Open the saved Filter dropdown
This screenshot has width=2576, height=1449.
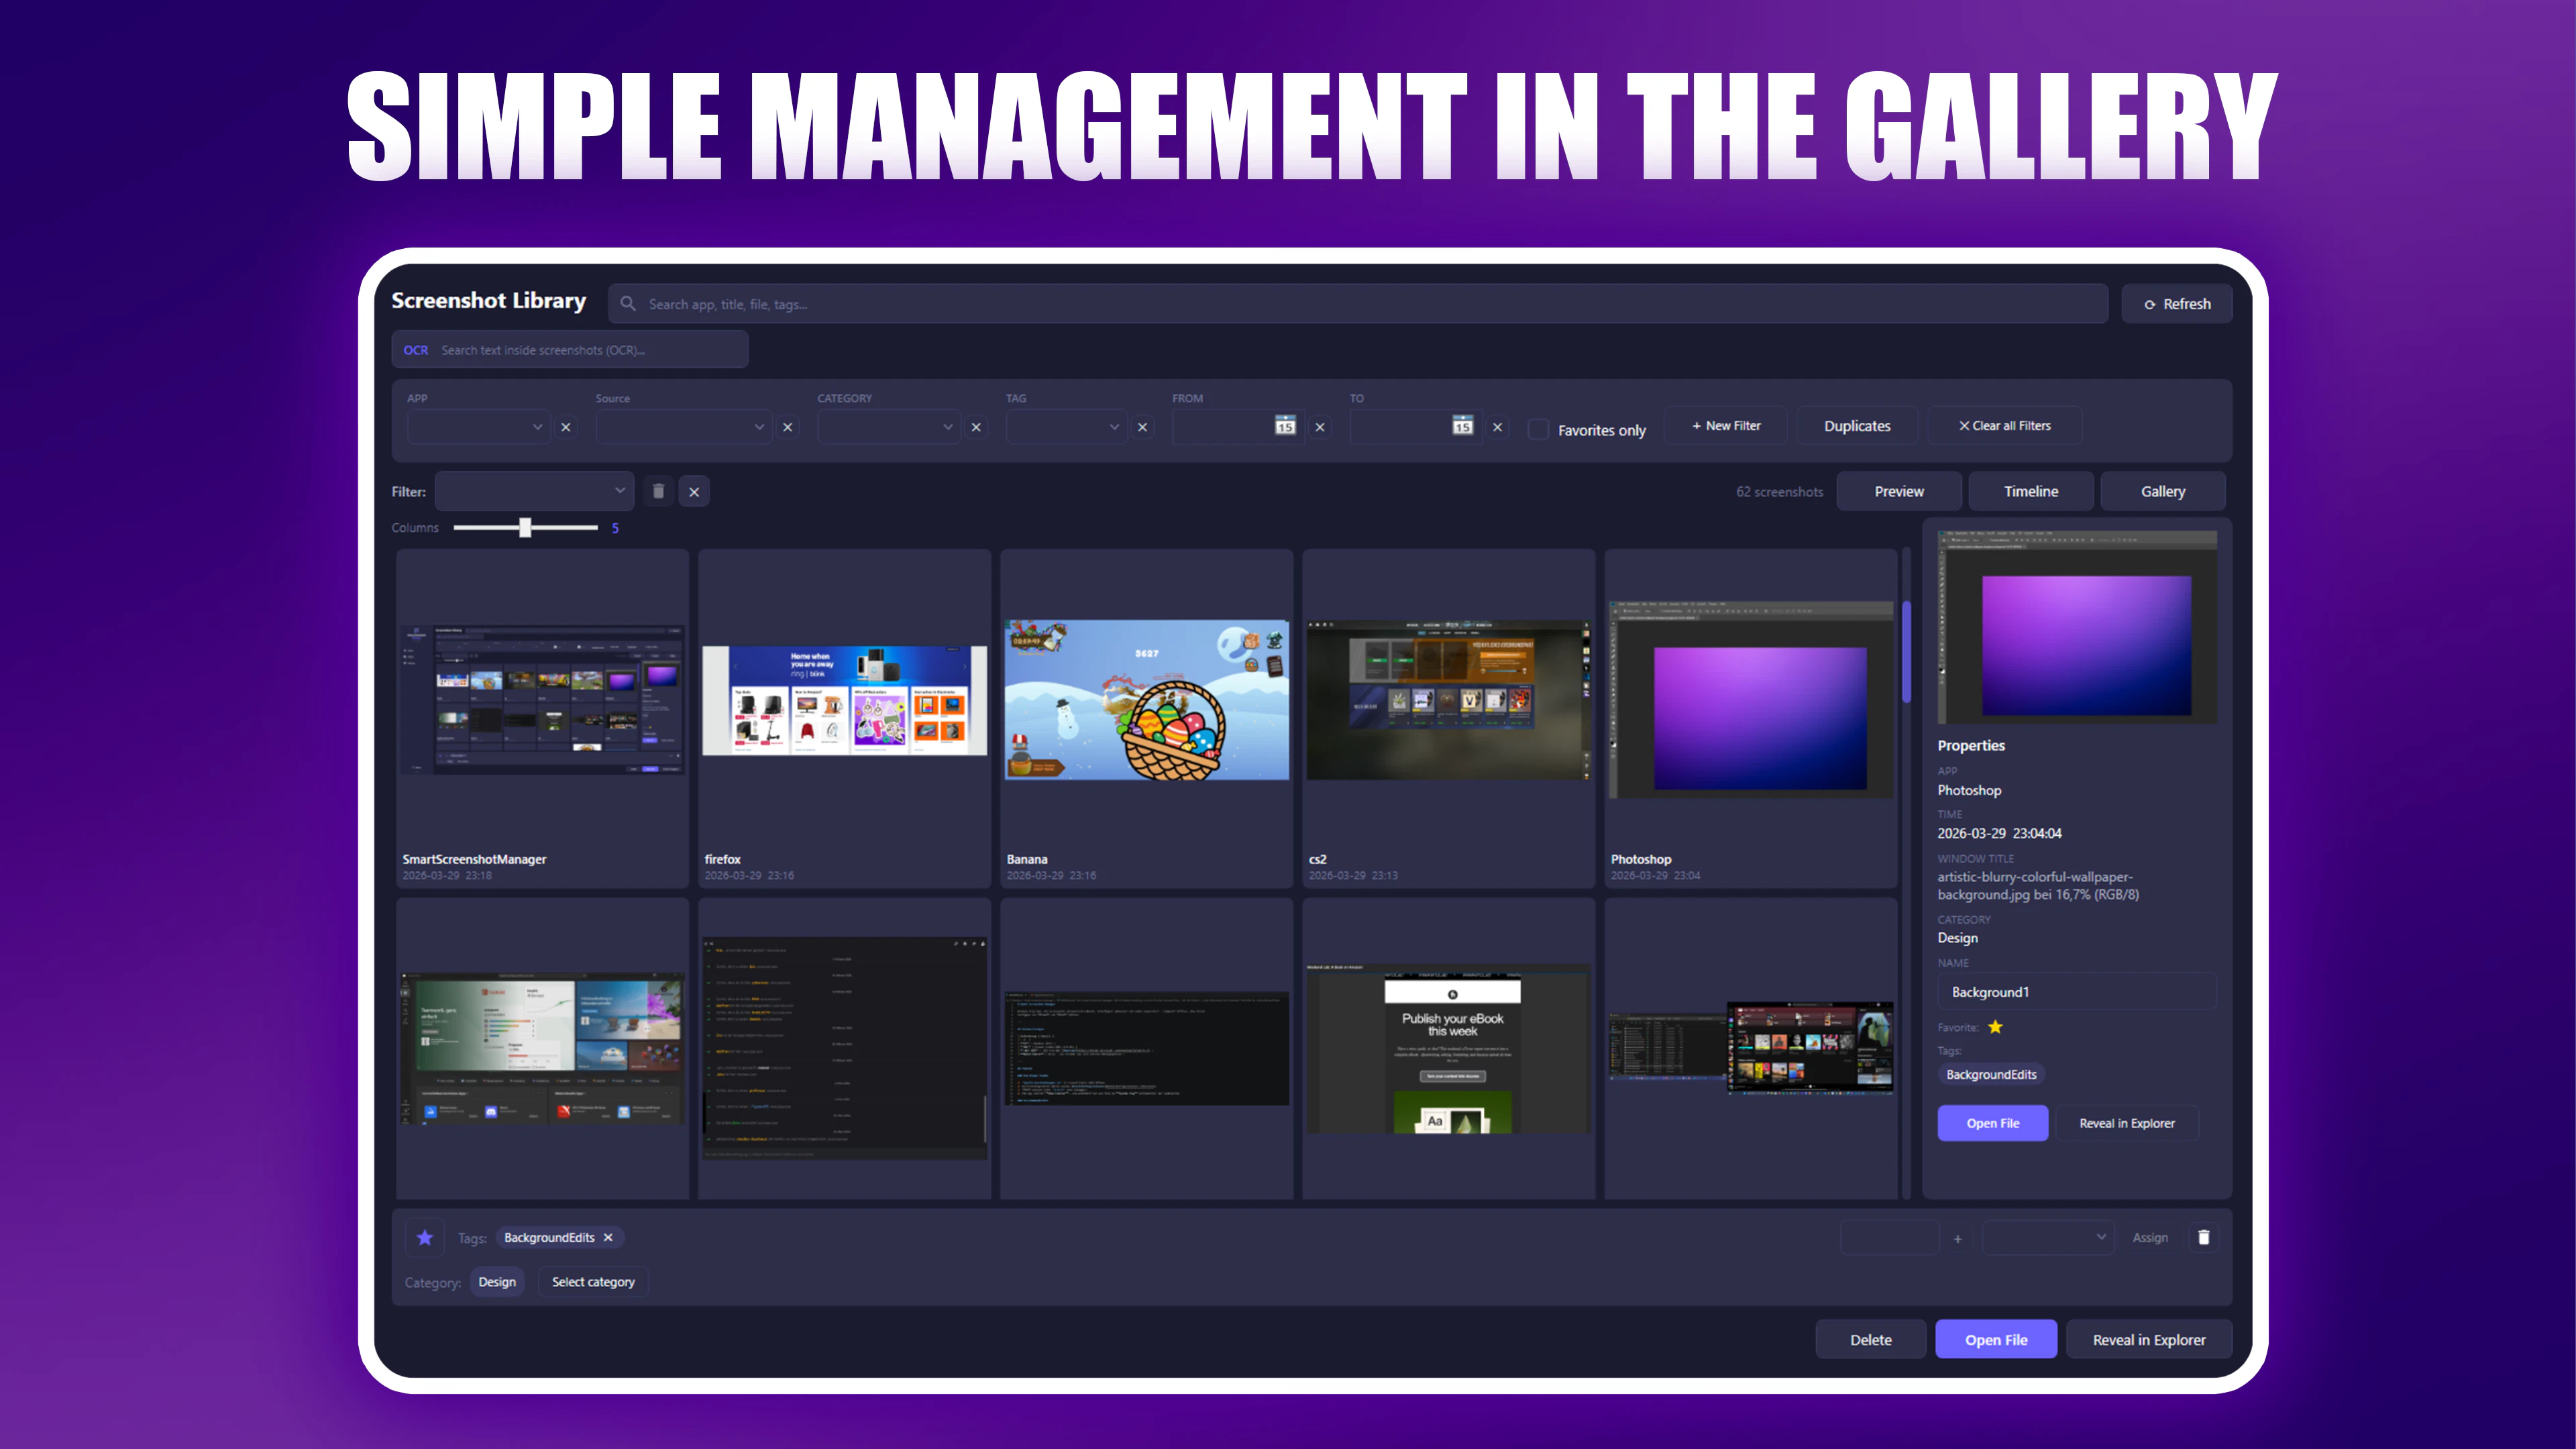pos(534,491)
